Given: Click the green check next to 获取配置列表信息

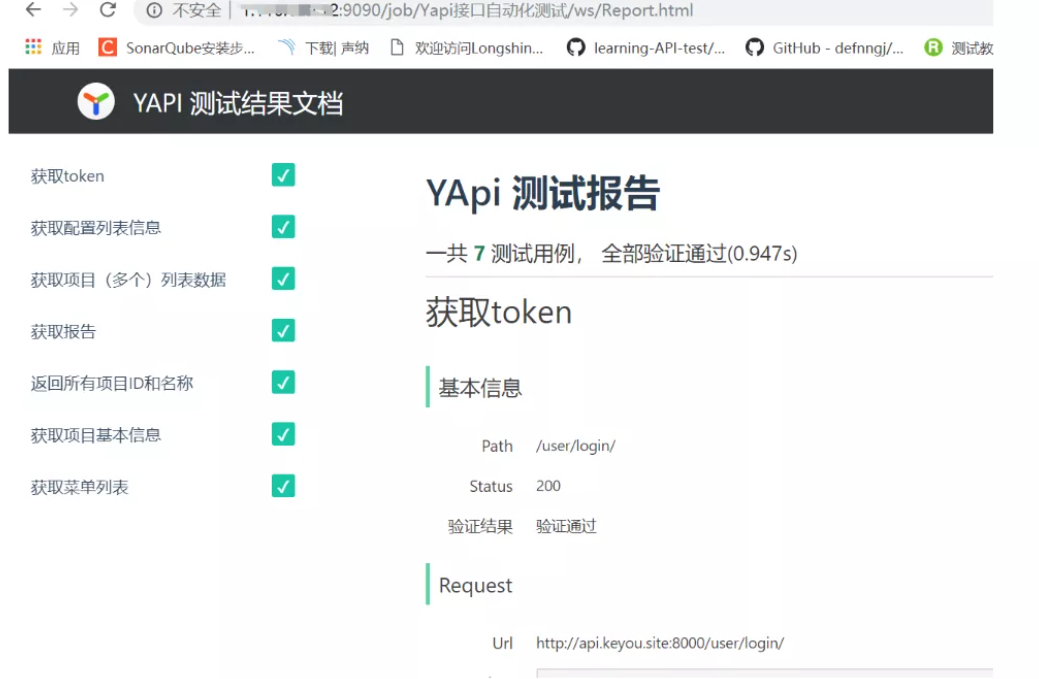Looking at the screenshot, I should point(283,227).
